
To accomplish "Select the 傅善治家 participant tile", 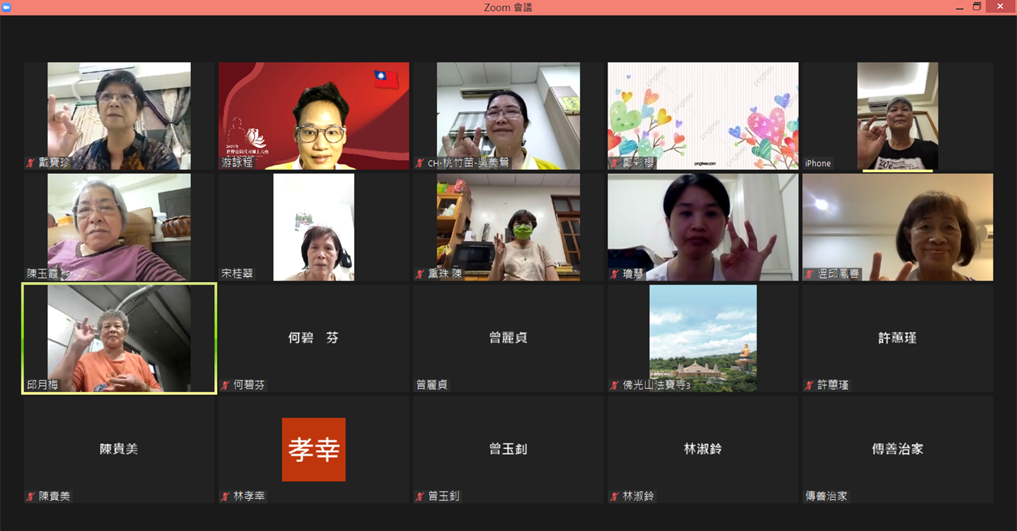I will tap(897, 449).
